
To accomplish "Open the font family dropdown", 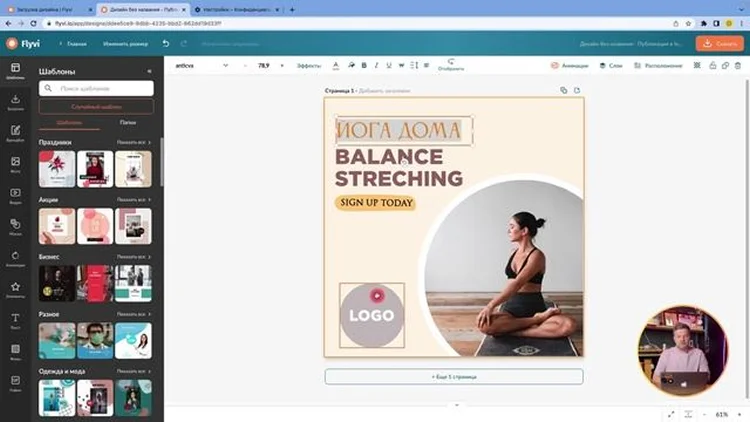I will click(x=201, y=66).
